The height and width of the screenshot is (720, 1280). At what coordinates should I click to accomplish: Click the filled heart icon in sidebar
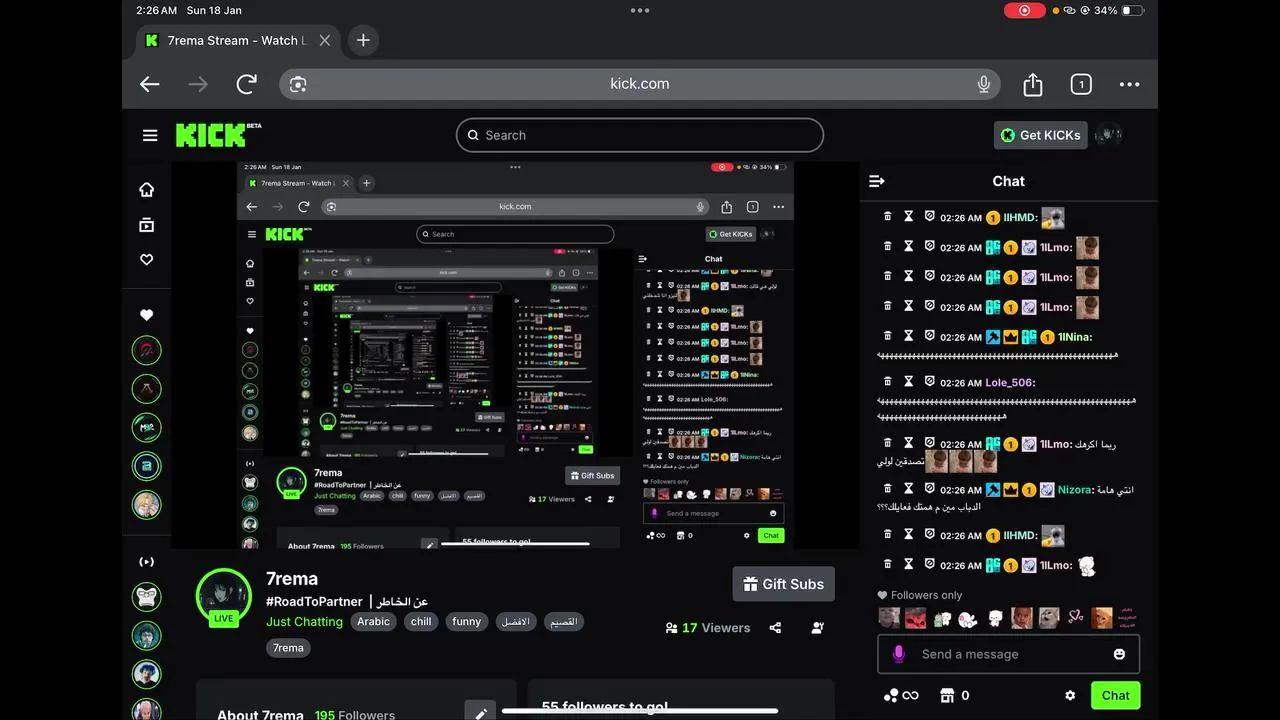pyautogui.click(x=147, y=315)
